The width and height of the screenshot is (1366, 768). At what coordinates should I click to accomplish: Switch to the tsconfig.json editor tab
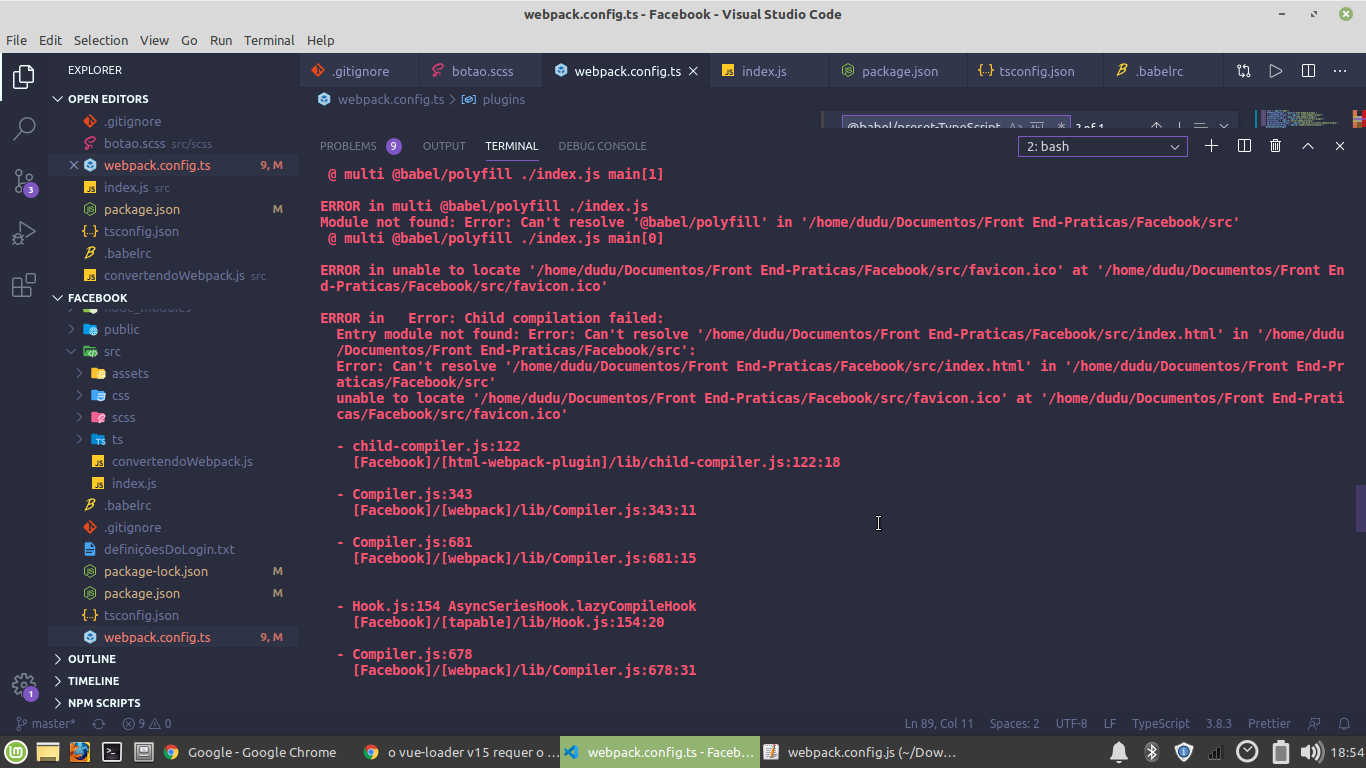pos(1036,71)
